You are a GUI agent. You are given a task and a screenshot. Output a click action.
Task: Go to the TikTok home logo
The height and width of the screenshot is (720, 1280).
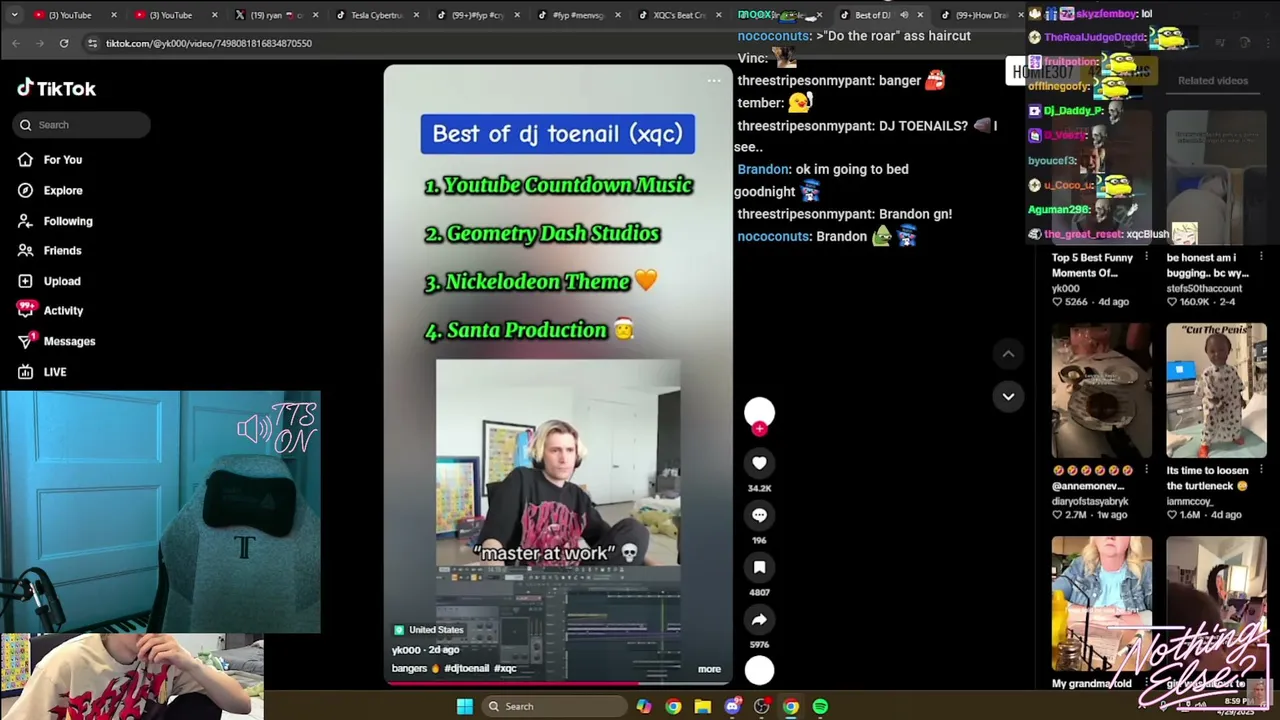coord(56,88)
